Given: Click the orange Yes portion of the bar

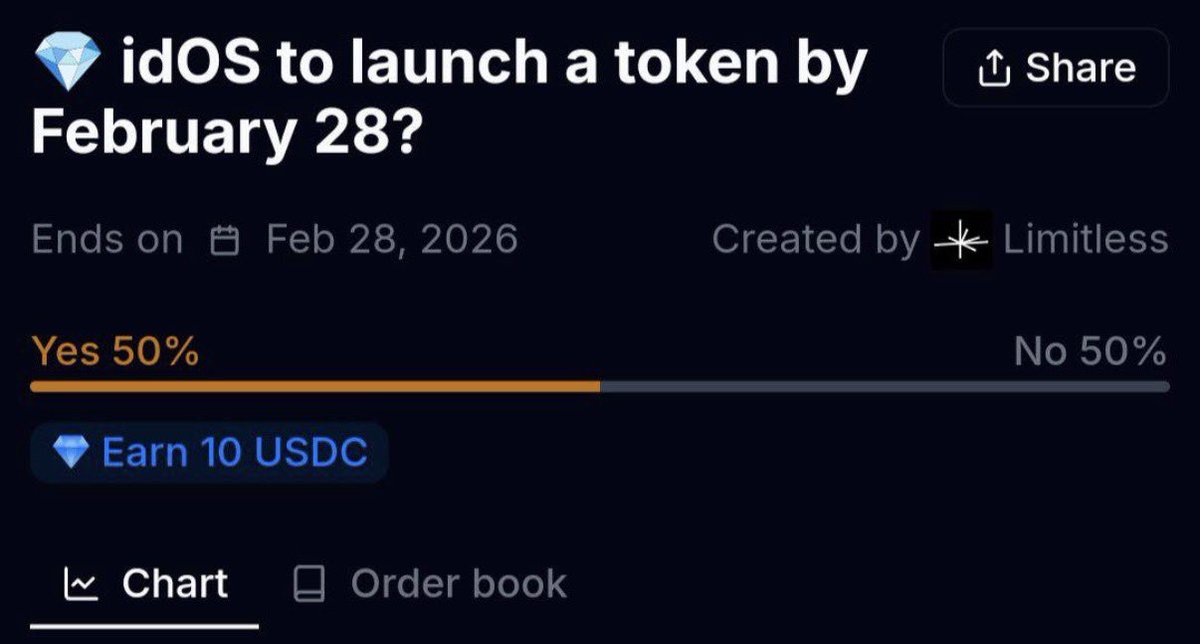Looking at the screenshot, I should [x=315, y=386].
